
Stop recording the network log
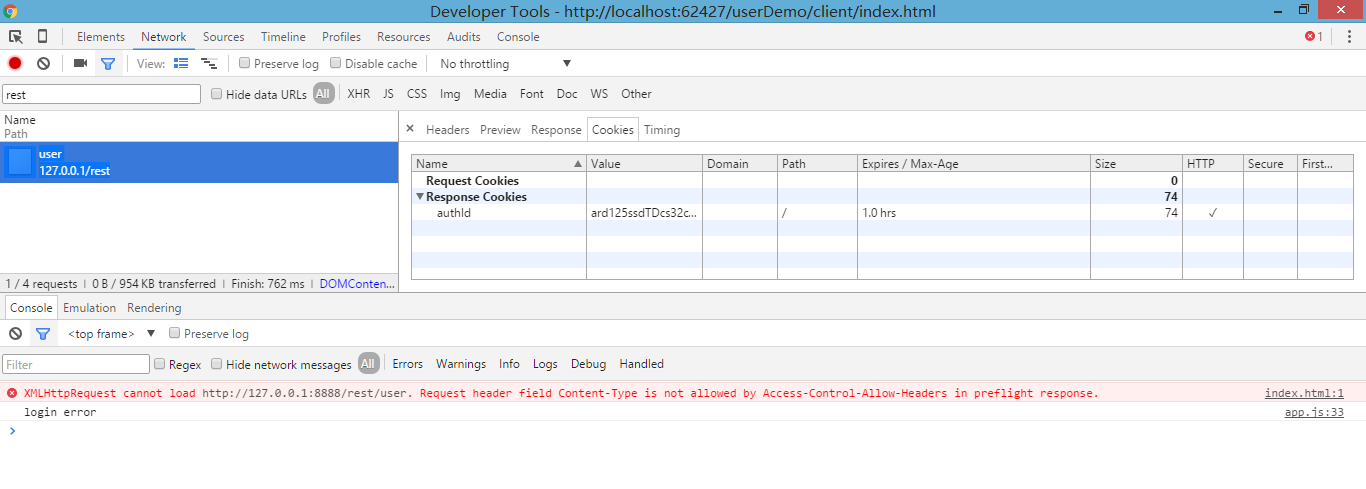(15, 63)
